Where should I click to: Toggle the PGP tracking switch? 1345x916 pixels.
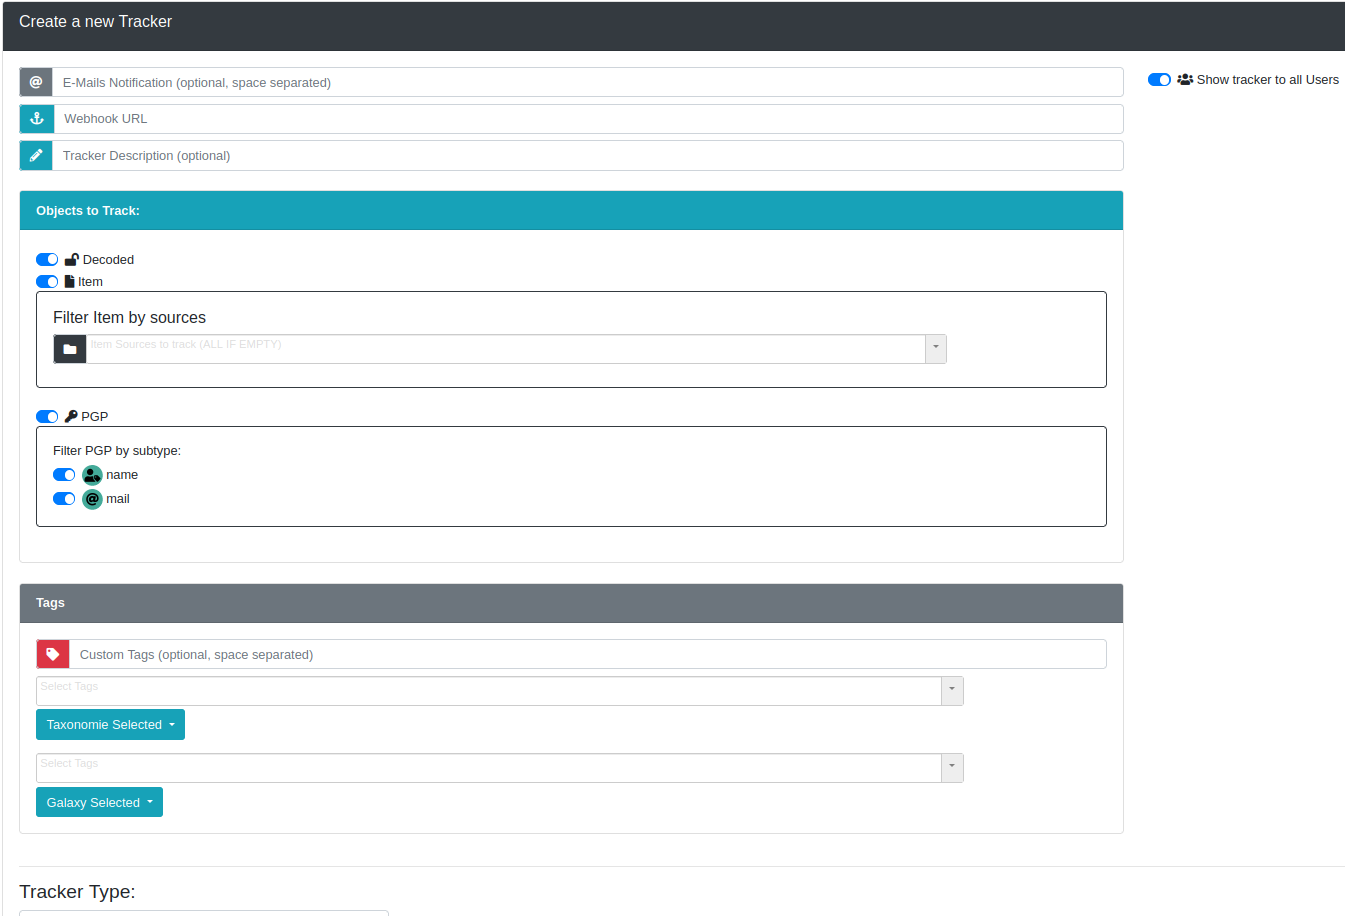click(x=47, y=417)
